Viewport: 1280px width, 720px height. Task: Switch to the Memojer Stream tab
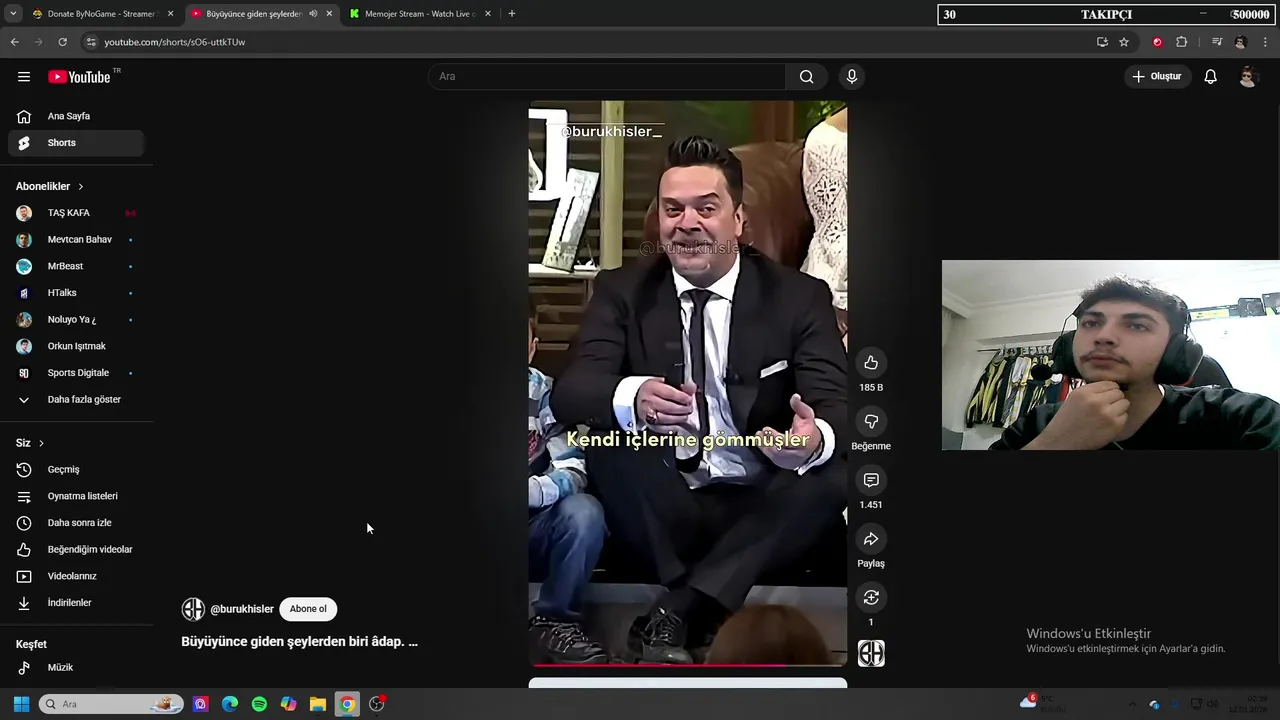[420, 14]
